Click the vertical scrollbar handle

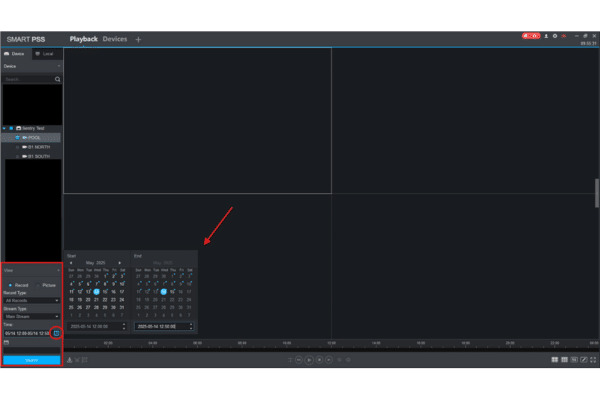[597, 193]
